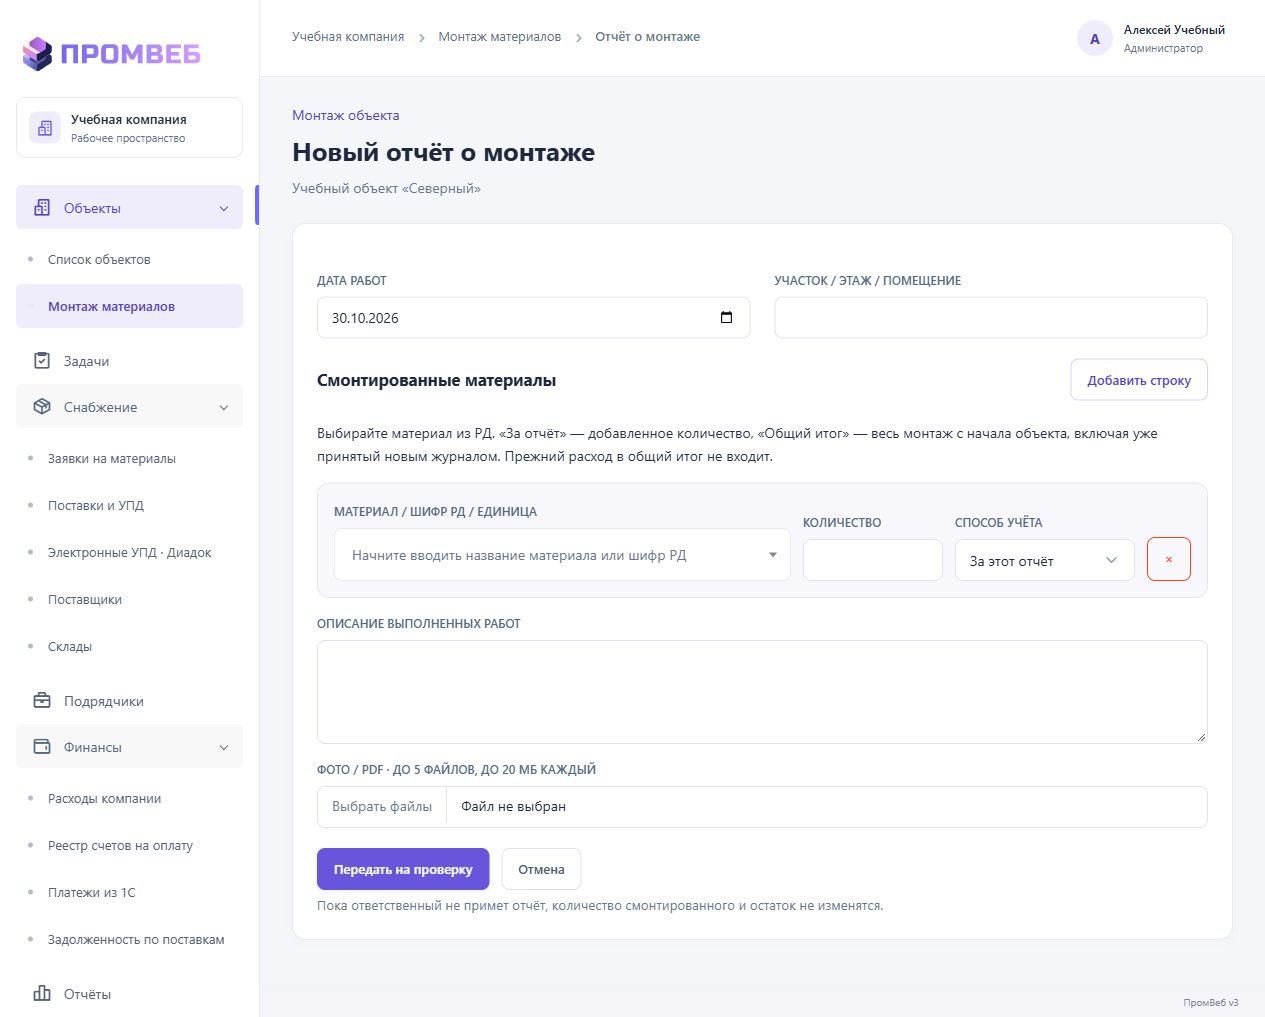The width and height of the screenshot is (1265, 1017).
Task: Click the Алексей Учебный user name
Action: pos(1174,29)
